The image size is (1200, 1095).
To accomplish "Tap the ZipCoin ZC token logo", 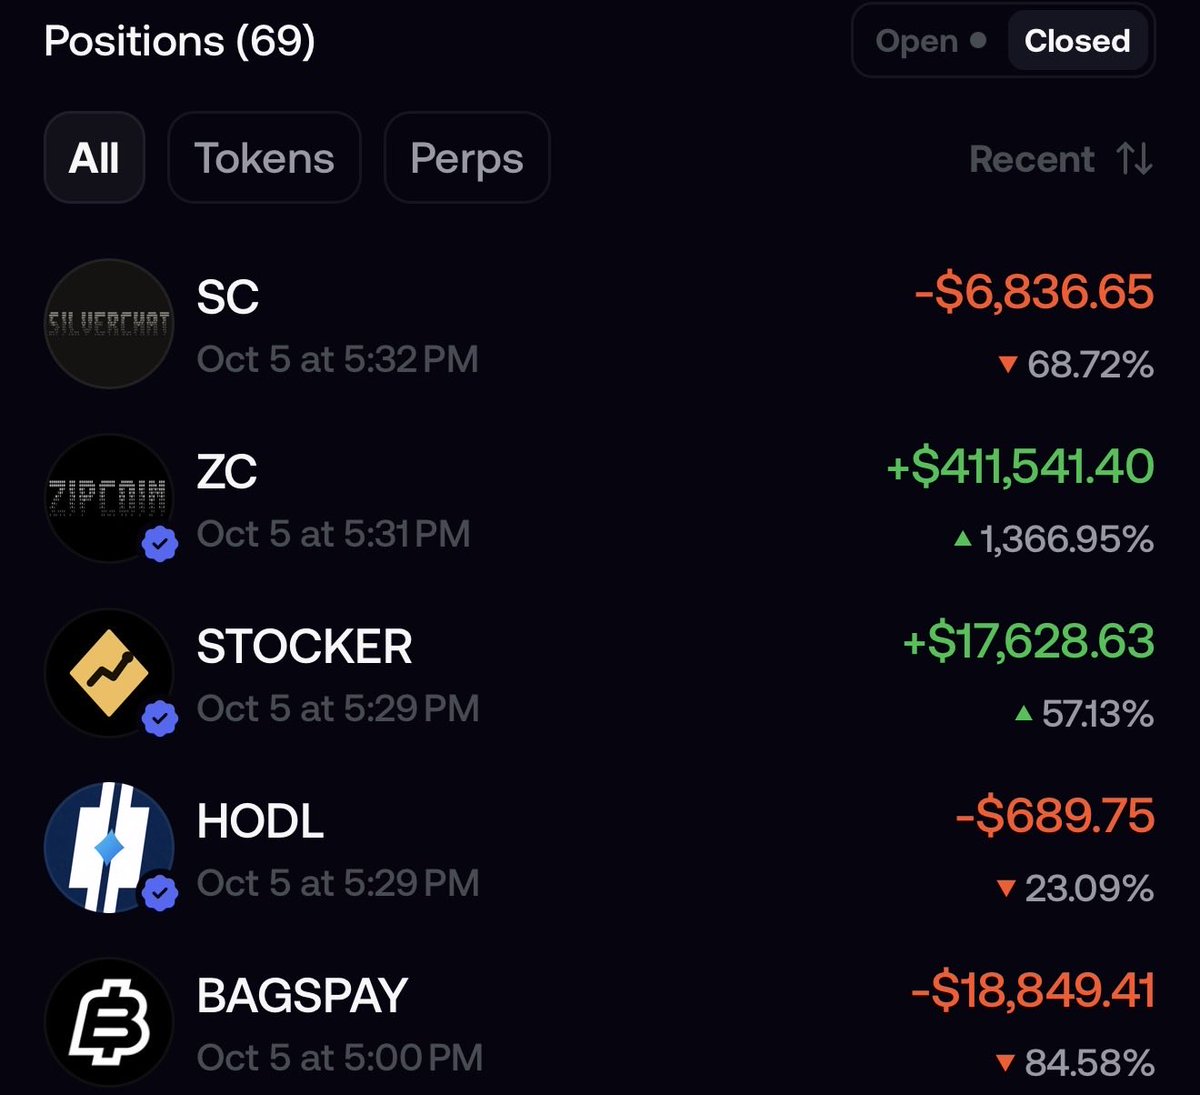I will point(109,498).
